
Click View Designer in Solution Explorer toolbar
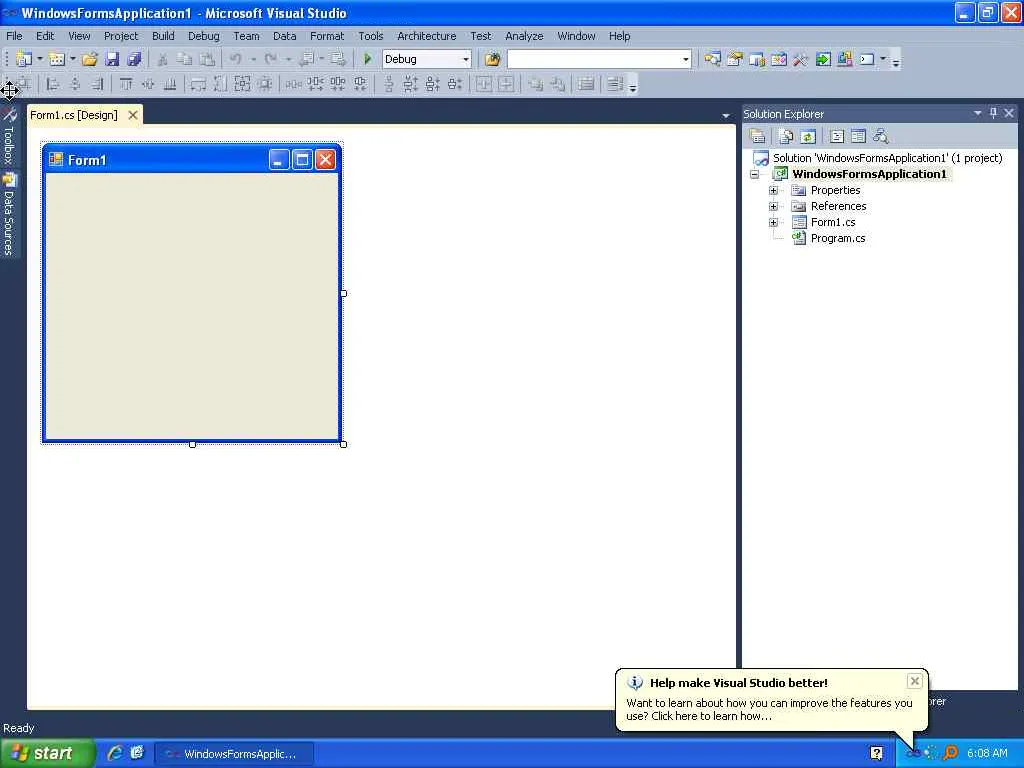coord(859,136)
